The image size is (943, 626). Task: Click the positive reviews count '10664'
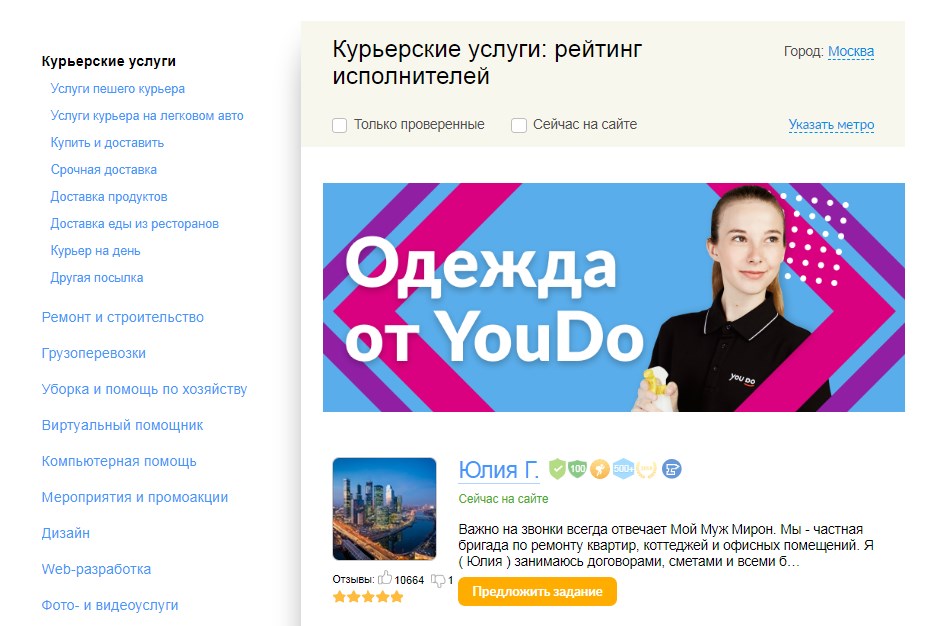[409, 580]
